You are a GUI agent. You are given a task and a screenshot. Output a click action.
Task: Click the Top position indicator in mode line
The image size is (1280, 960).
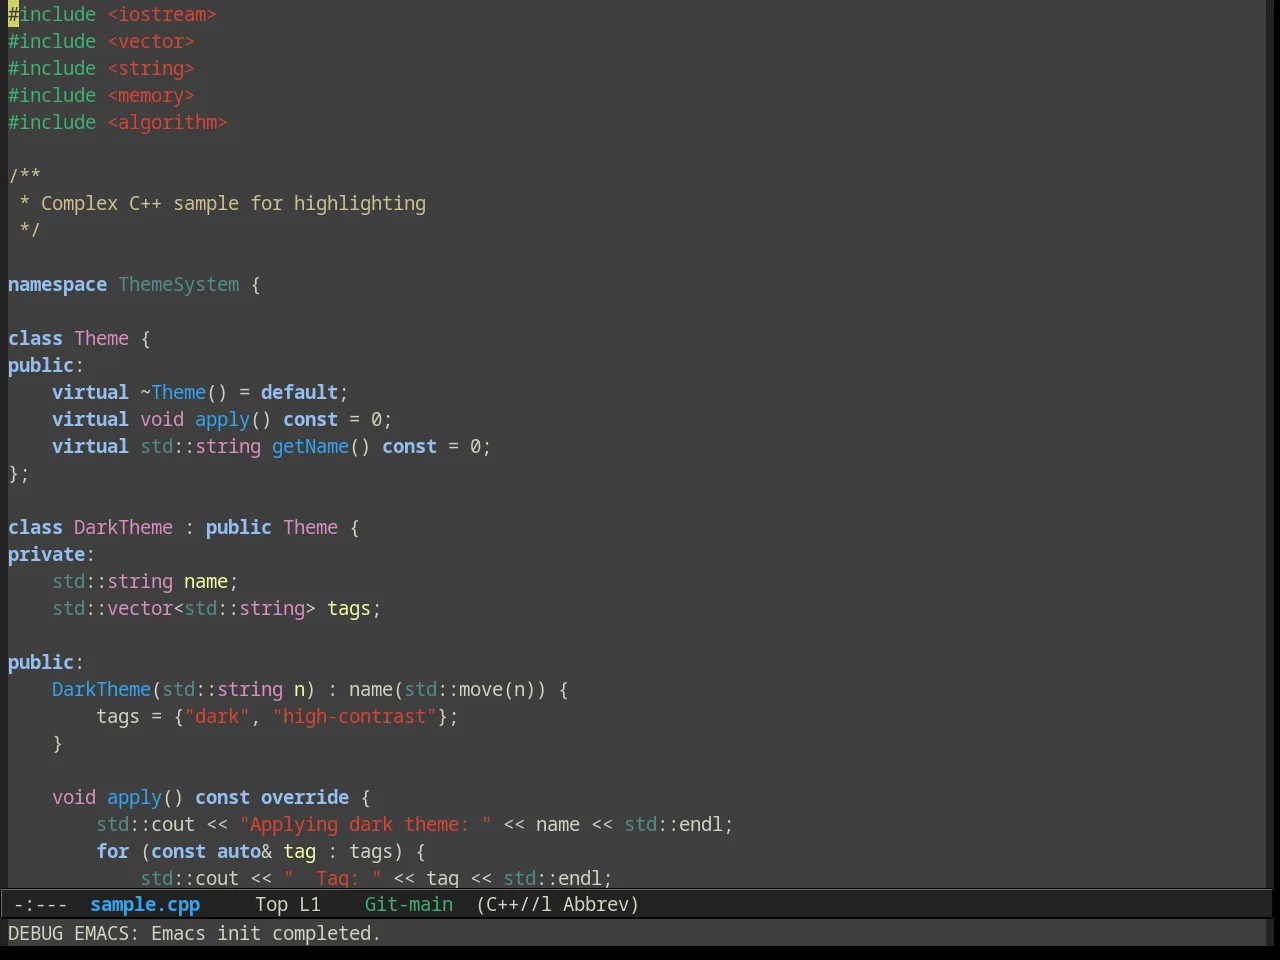[x=271, y=905]
